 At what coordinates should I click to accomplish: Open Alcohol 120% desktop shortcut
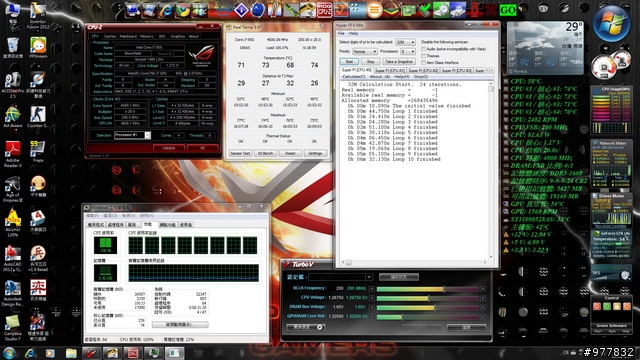13,223
